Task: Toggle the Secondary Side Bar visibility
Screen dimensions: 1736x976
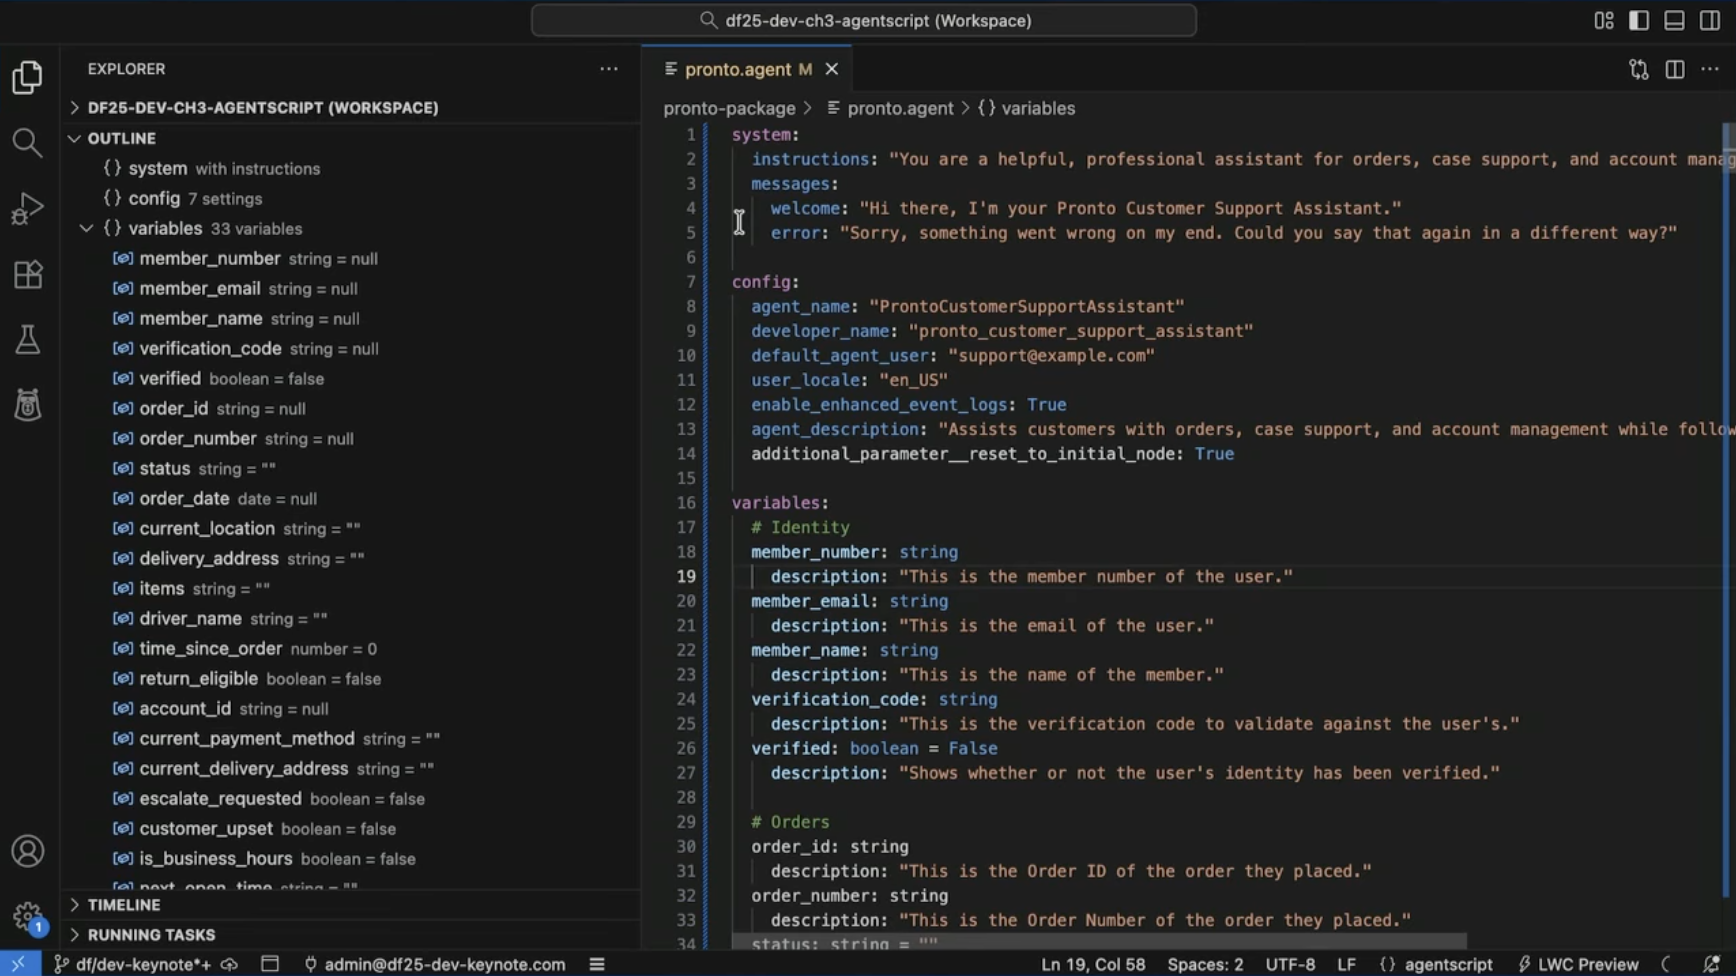Action: coord(1710,20)
